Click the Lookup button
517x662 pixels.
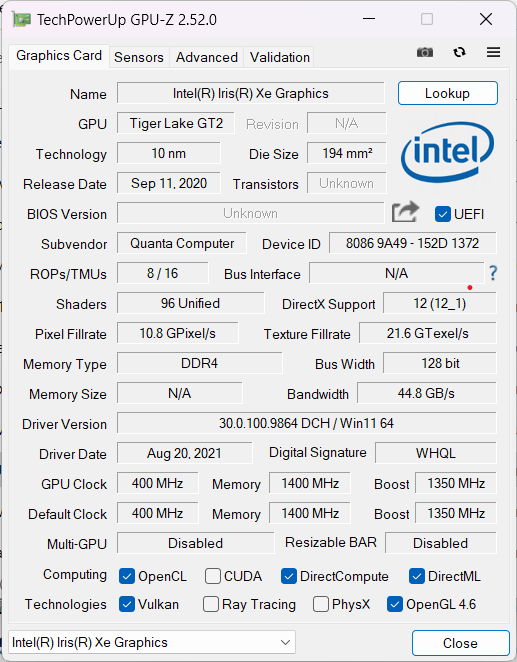447,93
